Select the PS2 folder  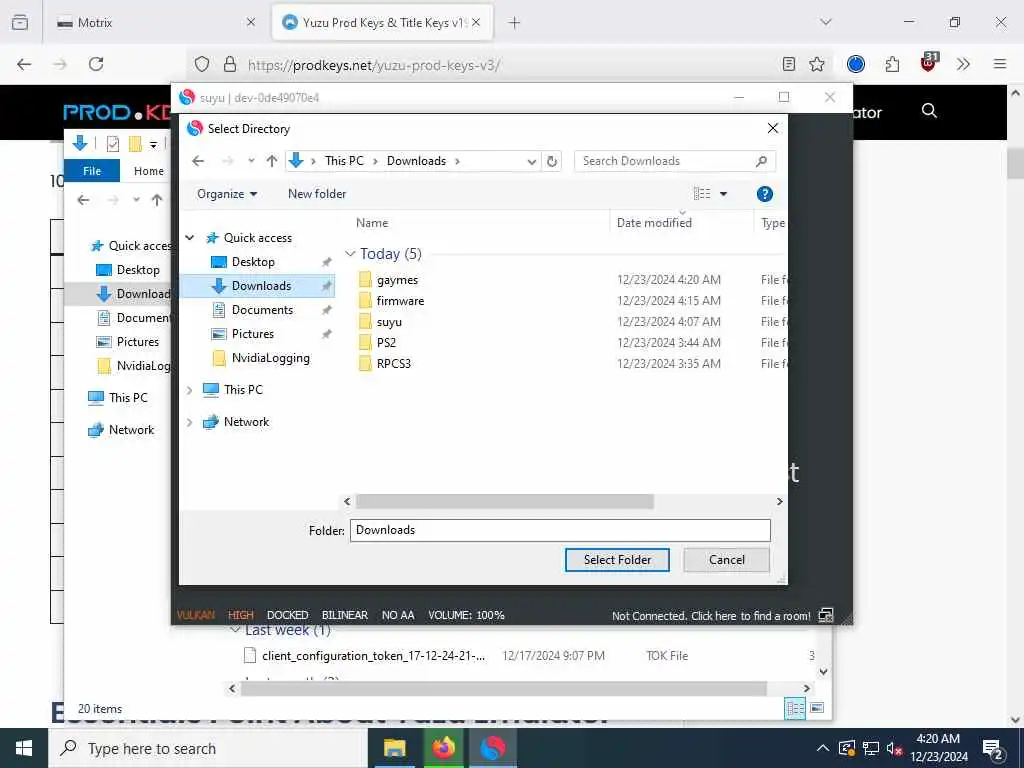386,343
